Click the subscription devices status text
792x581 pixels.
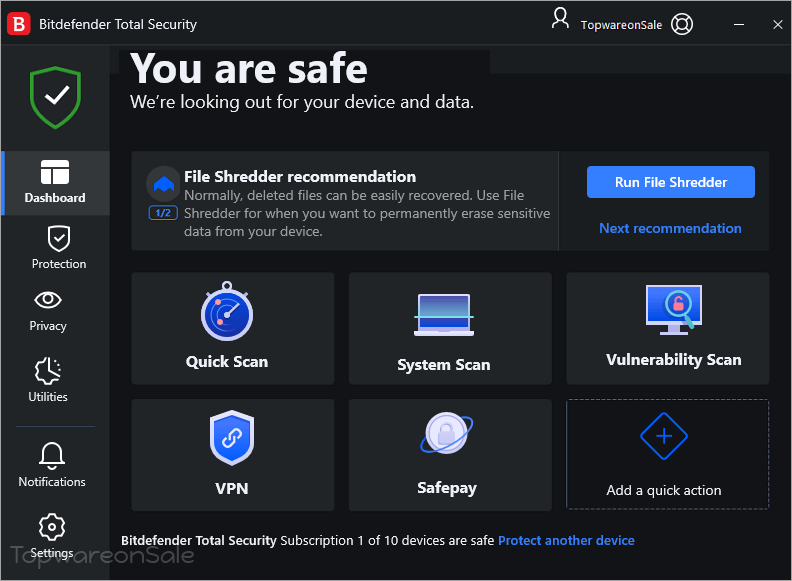click(387, 541)
